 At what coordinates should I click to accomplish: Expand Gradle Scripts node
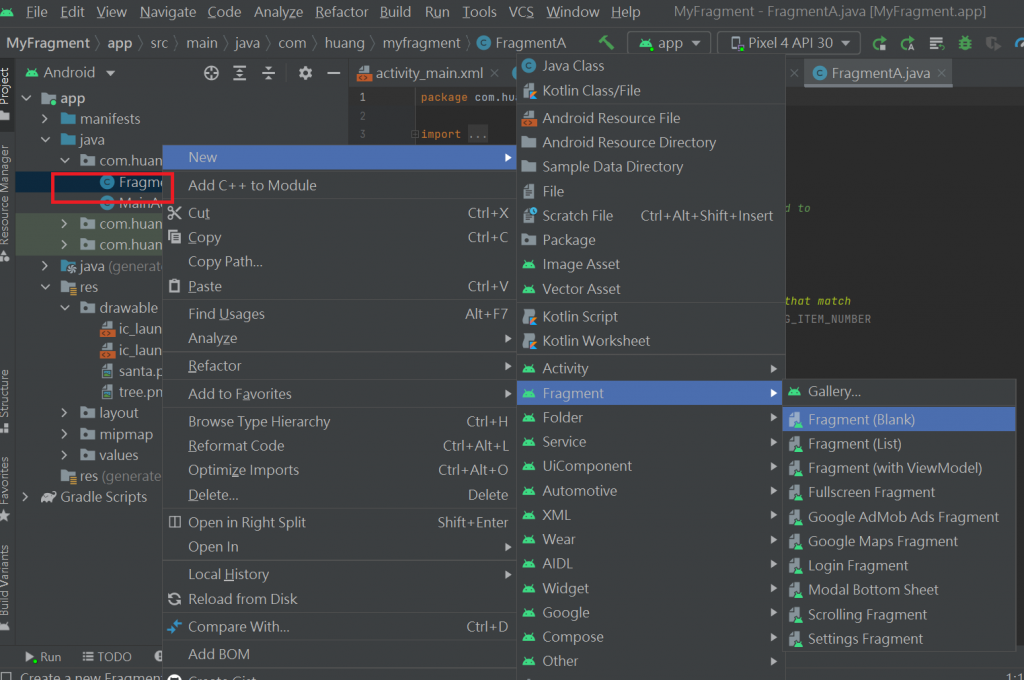point(25,497)
